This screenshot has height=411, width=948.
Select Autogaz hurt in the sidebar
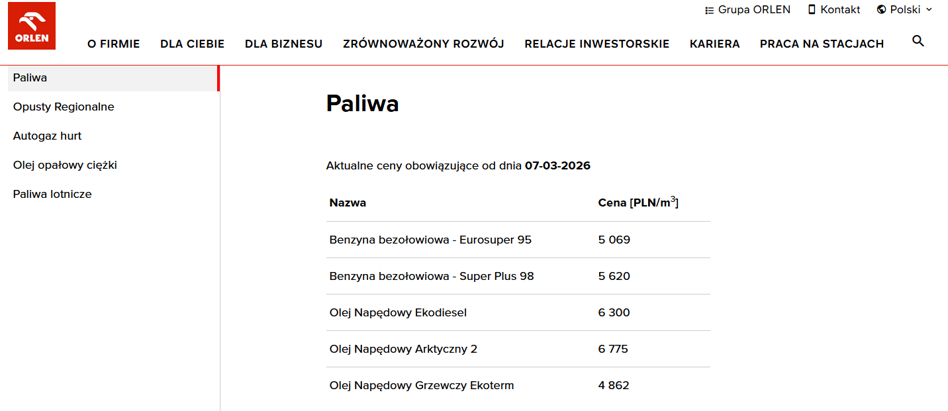(47, 136)
